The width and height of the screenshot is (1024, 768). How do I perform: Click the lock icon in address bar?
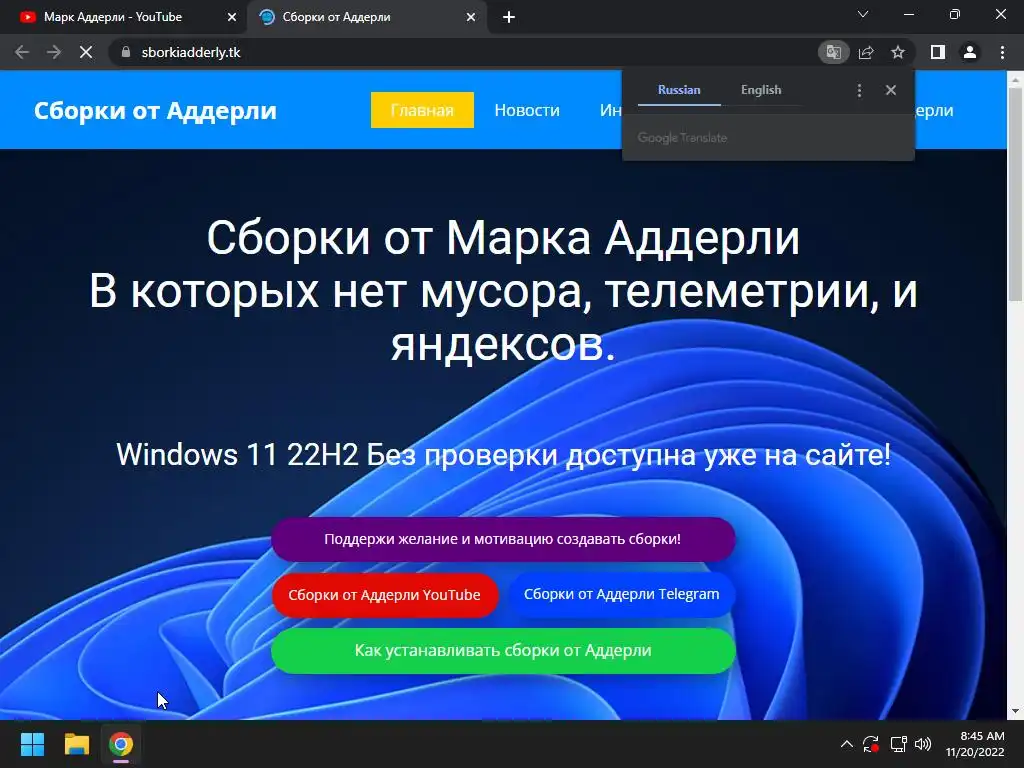(x=126, y=52)
